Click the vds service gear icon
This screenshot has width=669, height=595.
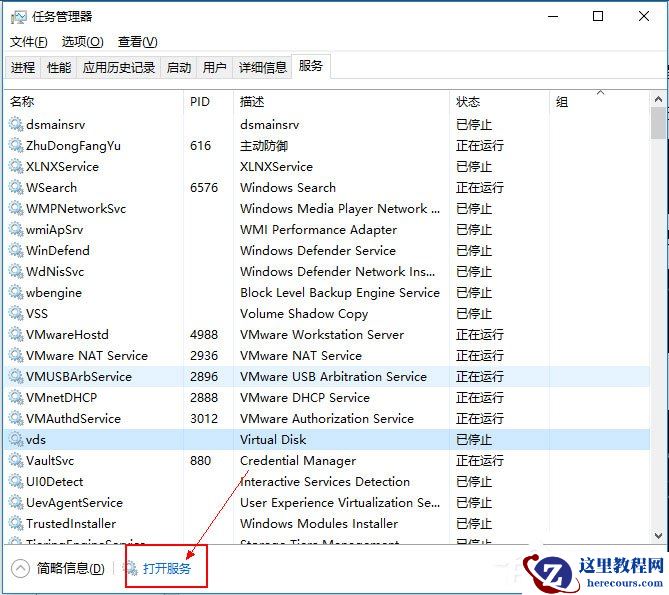16,439
